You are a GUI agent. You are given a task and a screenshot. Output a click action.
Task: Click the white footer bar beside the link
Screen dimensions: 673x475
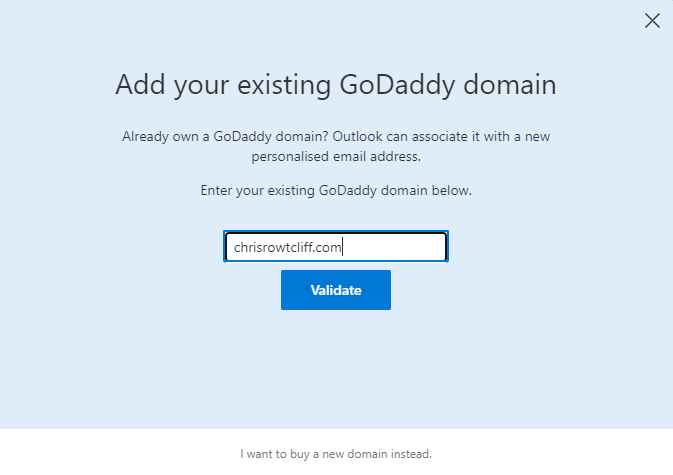(549, 453)
